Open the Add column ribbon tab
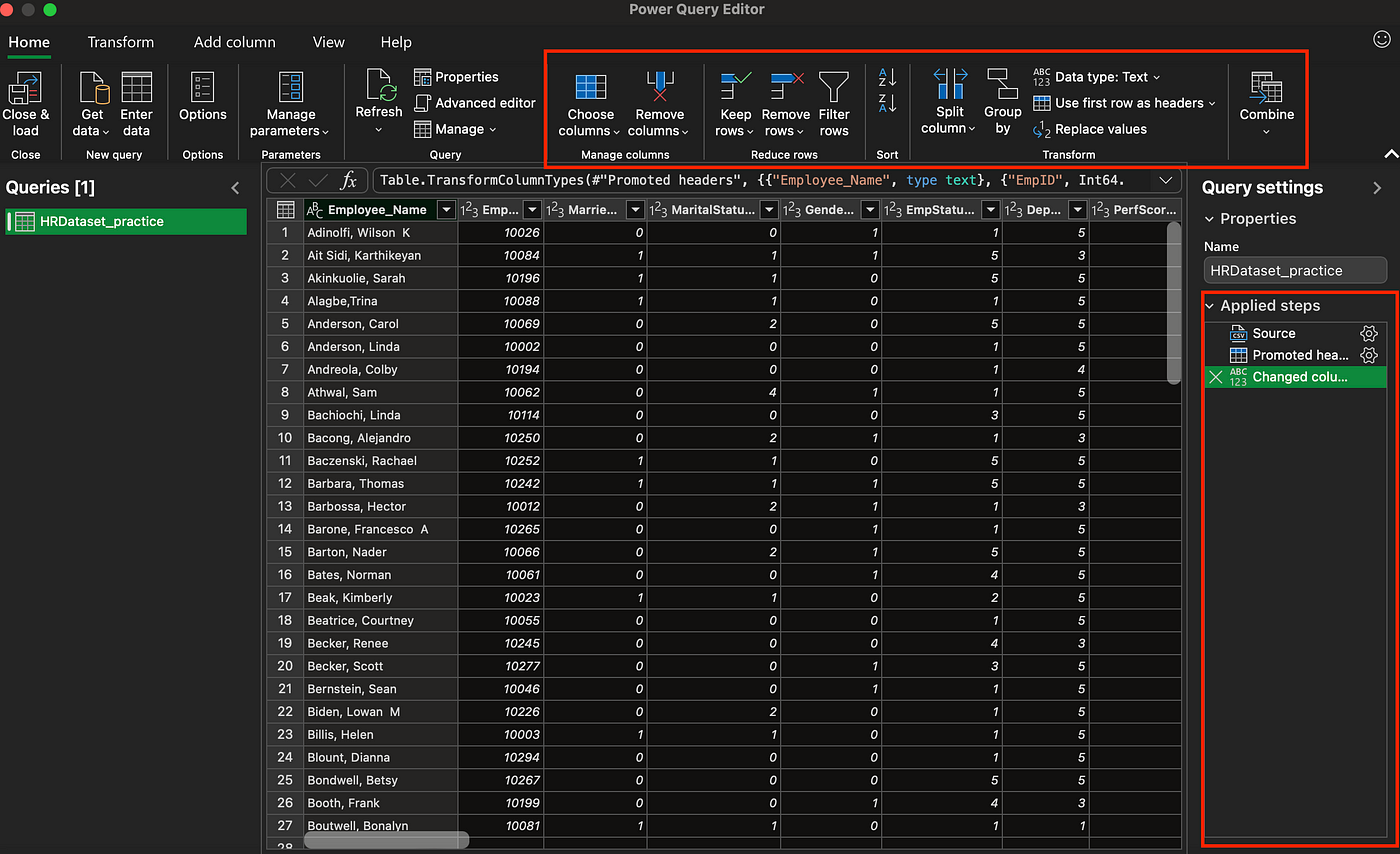1400x854 pixels. point(234,42)
